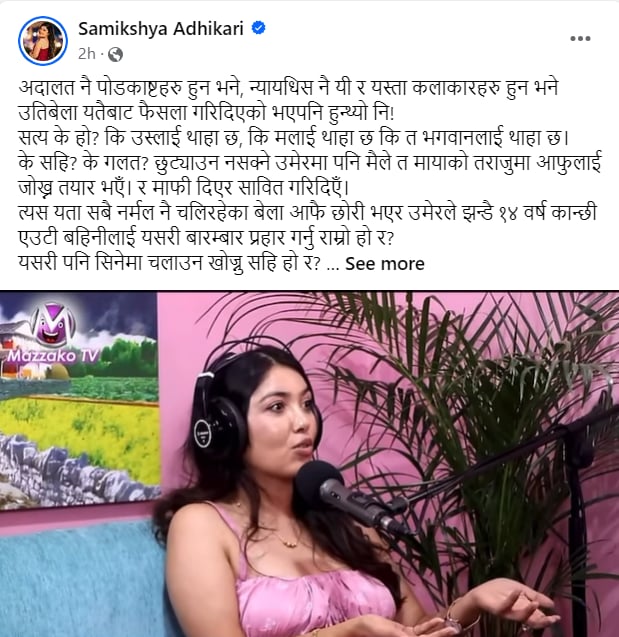Open the three-dot post options menu

click(580, 39)
